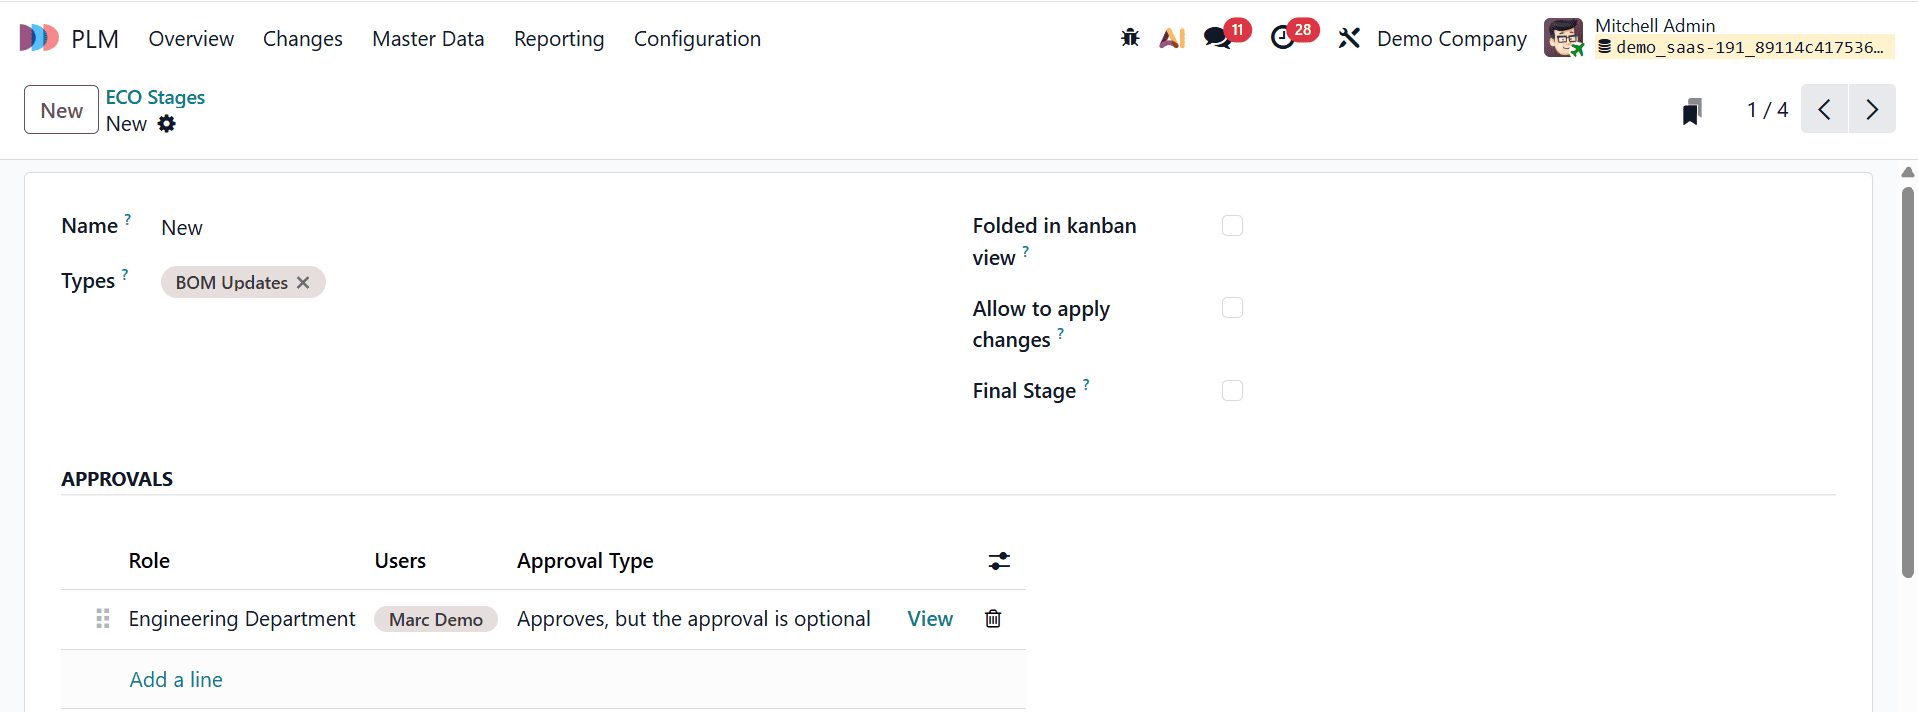Remove the BOM Updates type tag

pos(303,282)
